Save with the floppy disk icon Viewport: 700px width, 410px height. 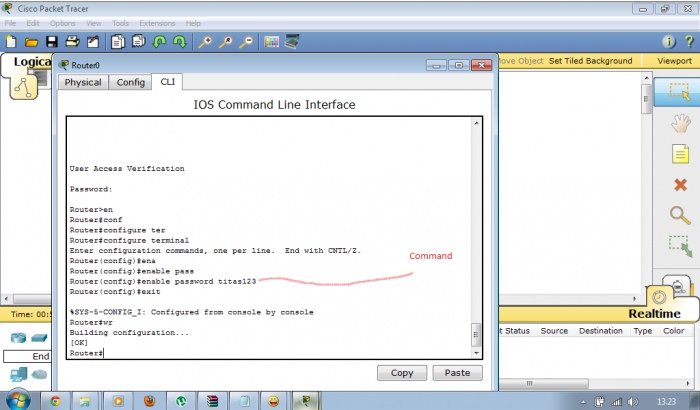(x=52, y=42)
